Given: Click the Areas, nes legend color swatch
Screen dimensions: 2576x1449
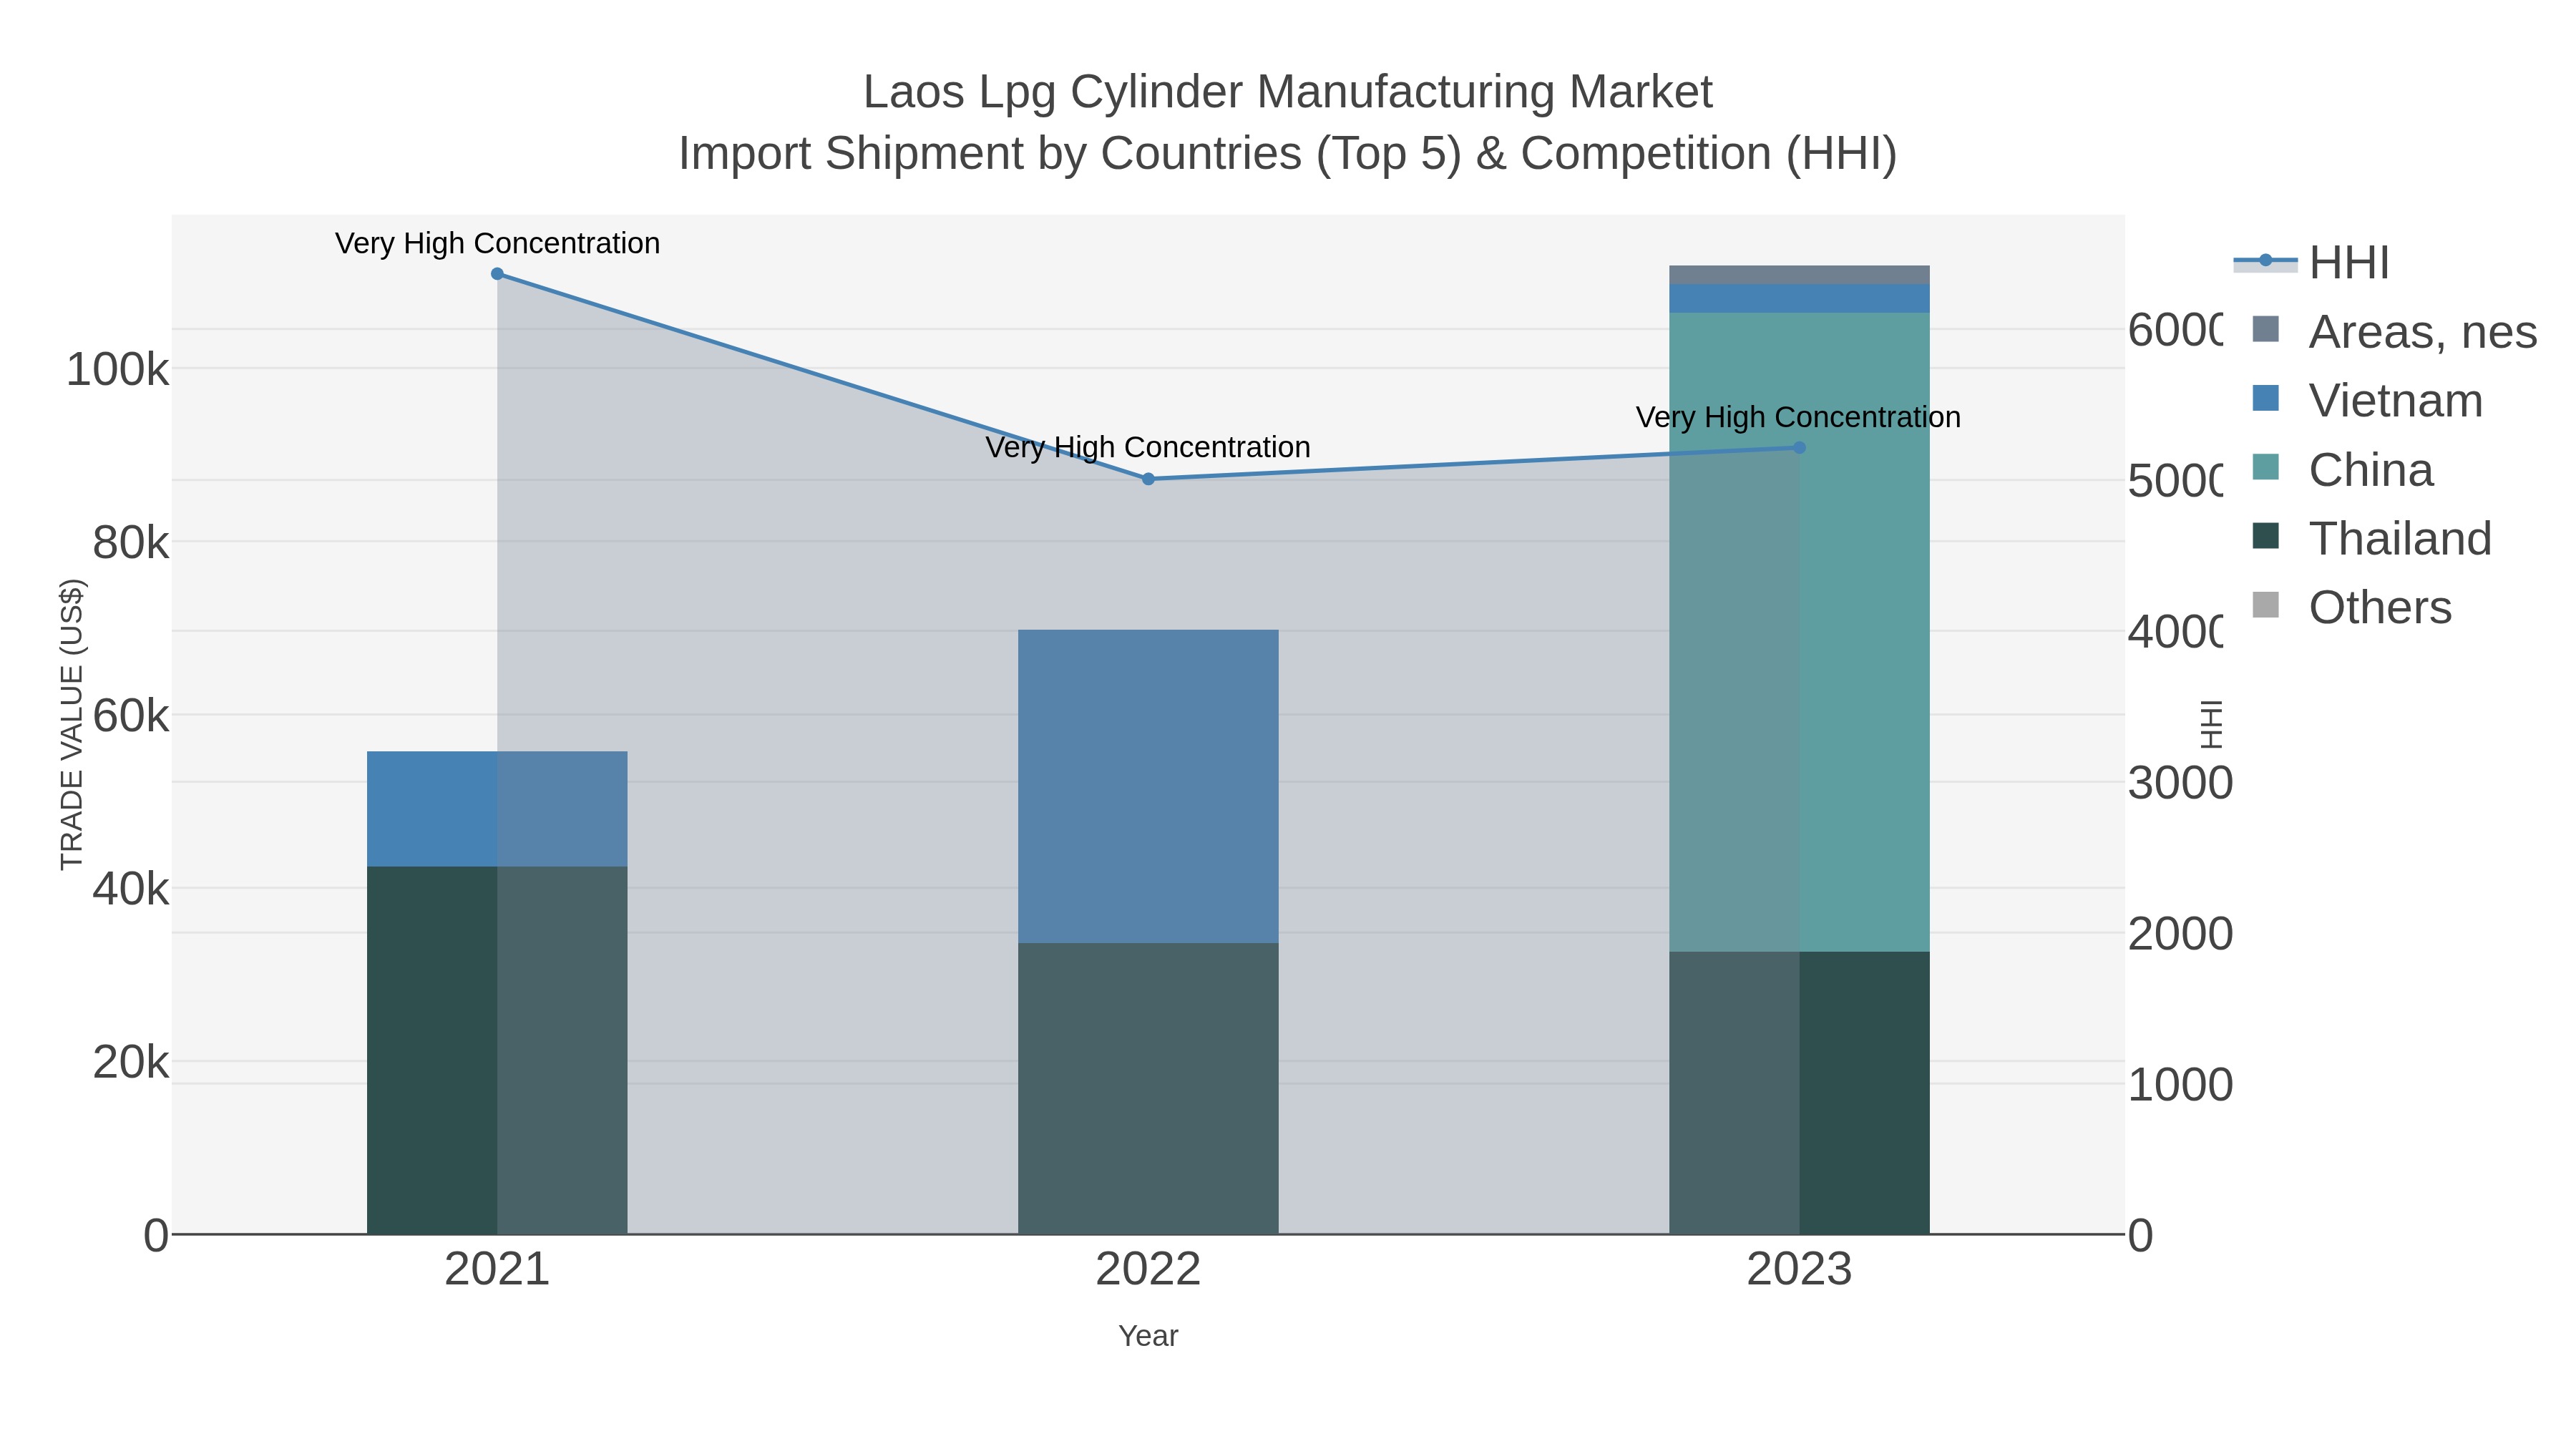Looking at the screenshot, I should tap(2265, 329).
